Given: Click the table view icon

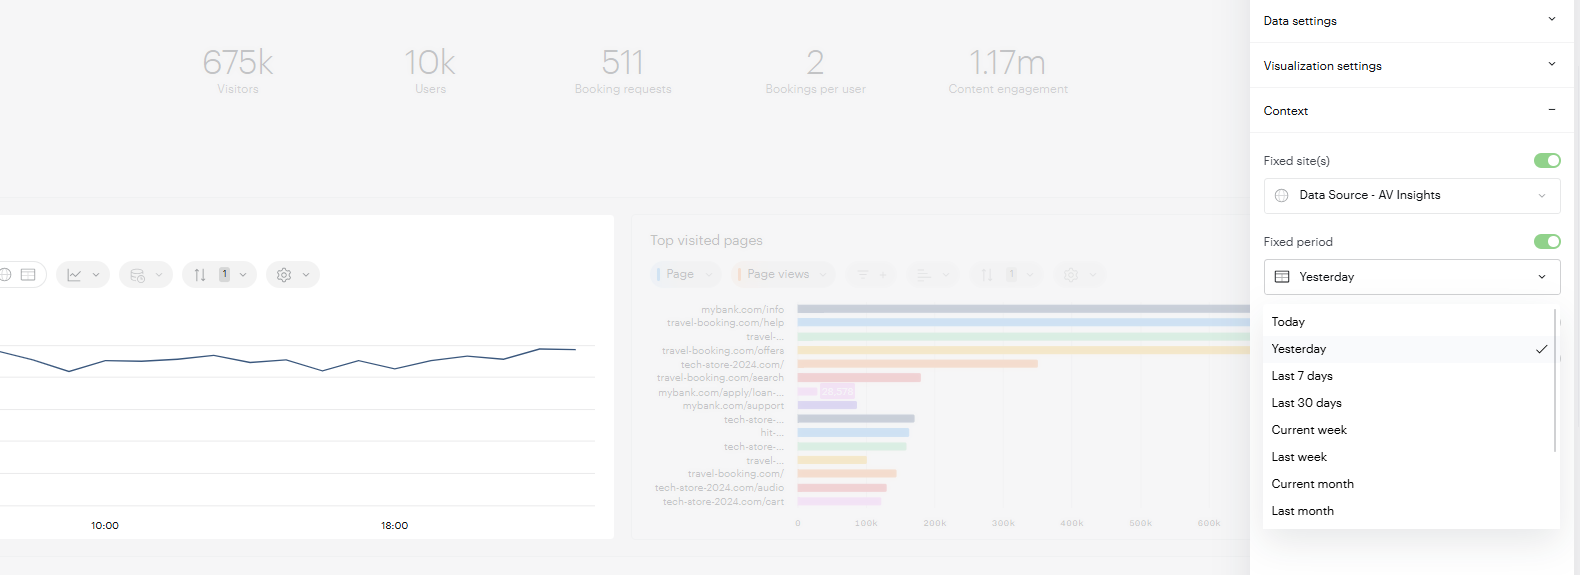Looking at the screenshot, I should click(x=28, y=275).
